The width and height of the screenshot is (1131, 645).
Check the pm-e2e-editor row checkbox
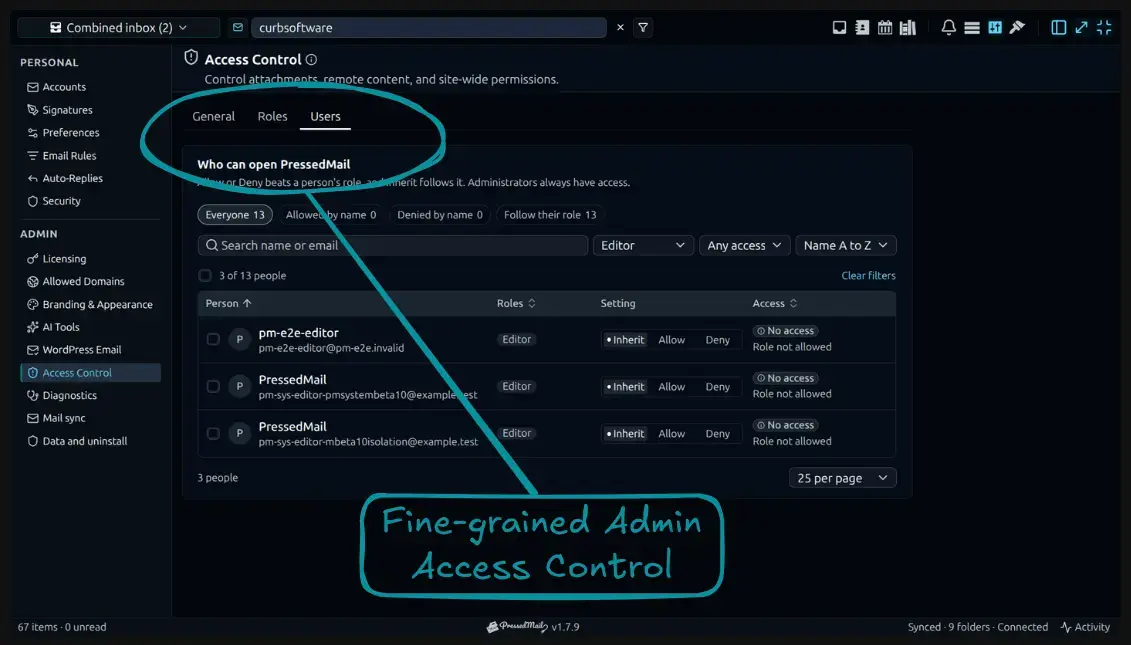point(213,339)
